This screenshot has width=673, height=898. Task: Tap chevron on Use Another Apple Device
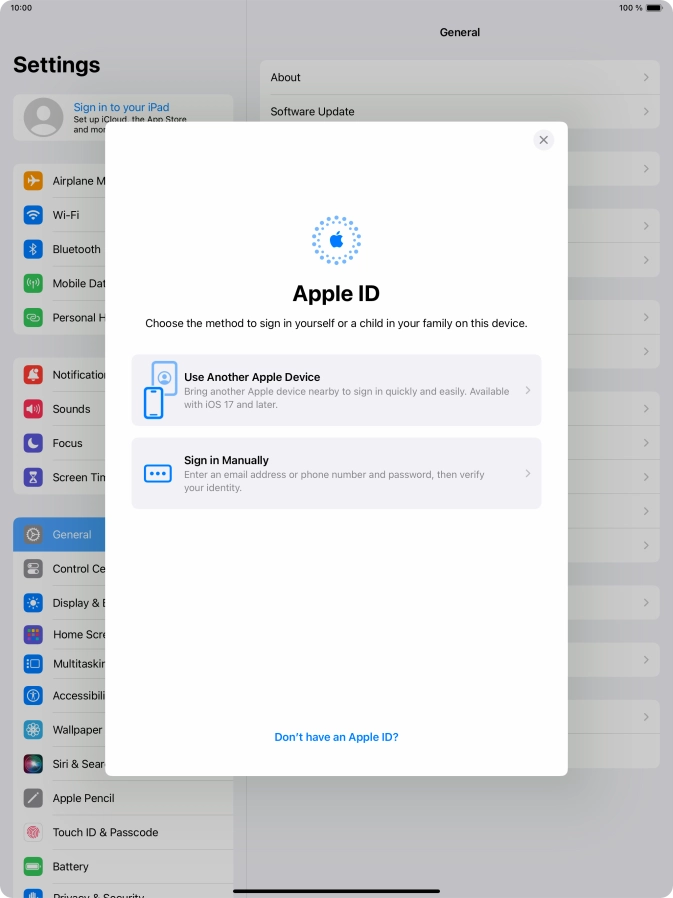(x=528, y=390)
